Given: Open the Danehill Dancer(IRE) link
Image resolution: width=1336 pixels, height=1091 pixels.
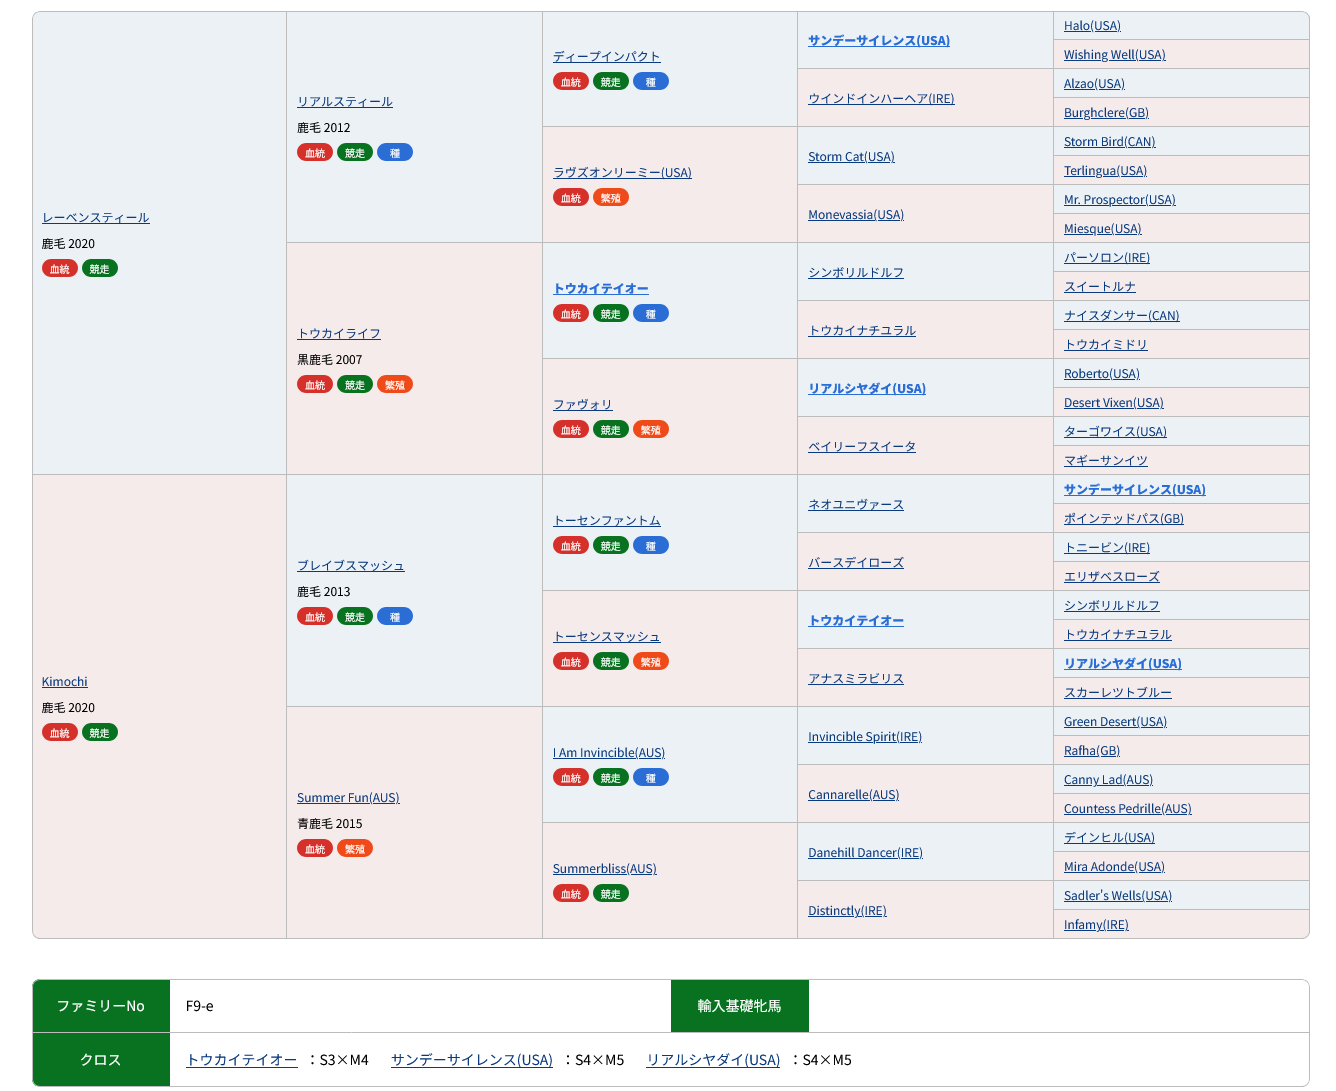Looking at the screenshot, I should pos(865,853).
